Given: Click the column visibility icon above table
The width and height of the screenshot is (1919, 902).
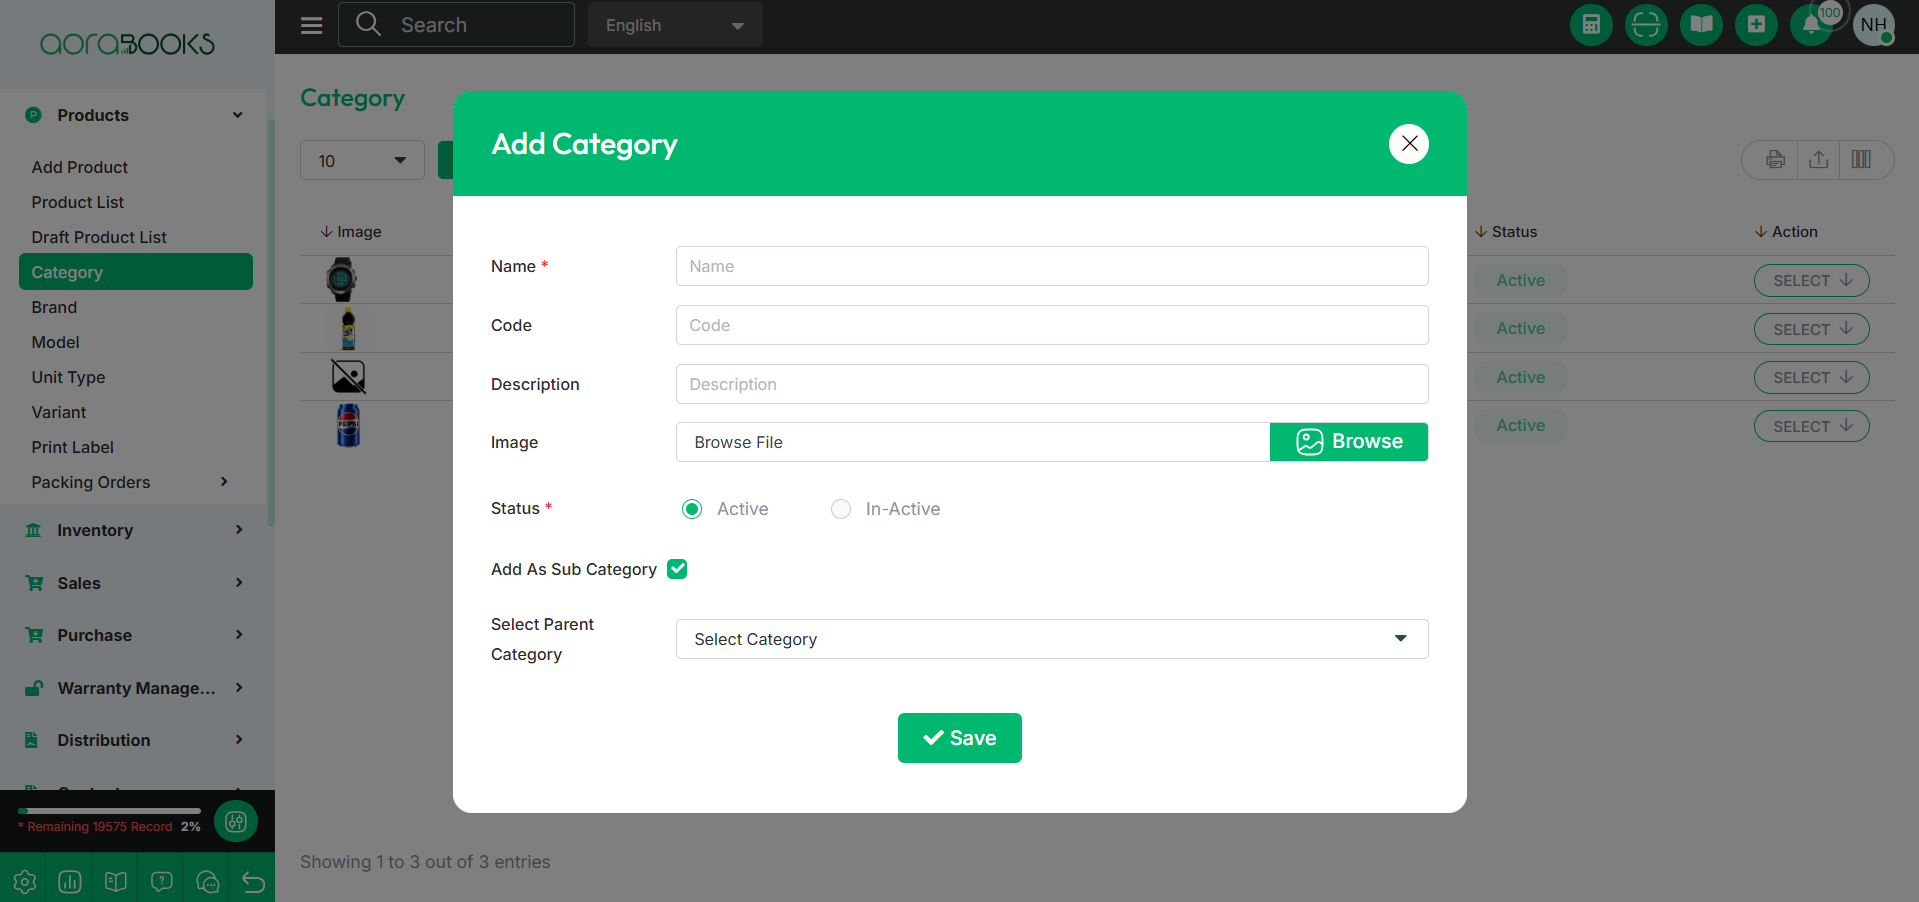Looking at the screenshot, I should 1861,160.
